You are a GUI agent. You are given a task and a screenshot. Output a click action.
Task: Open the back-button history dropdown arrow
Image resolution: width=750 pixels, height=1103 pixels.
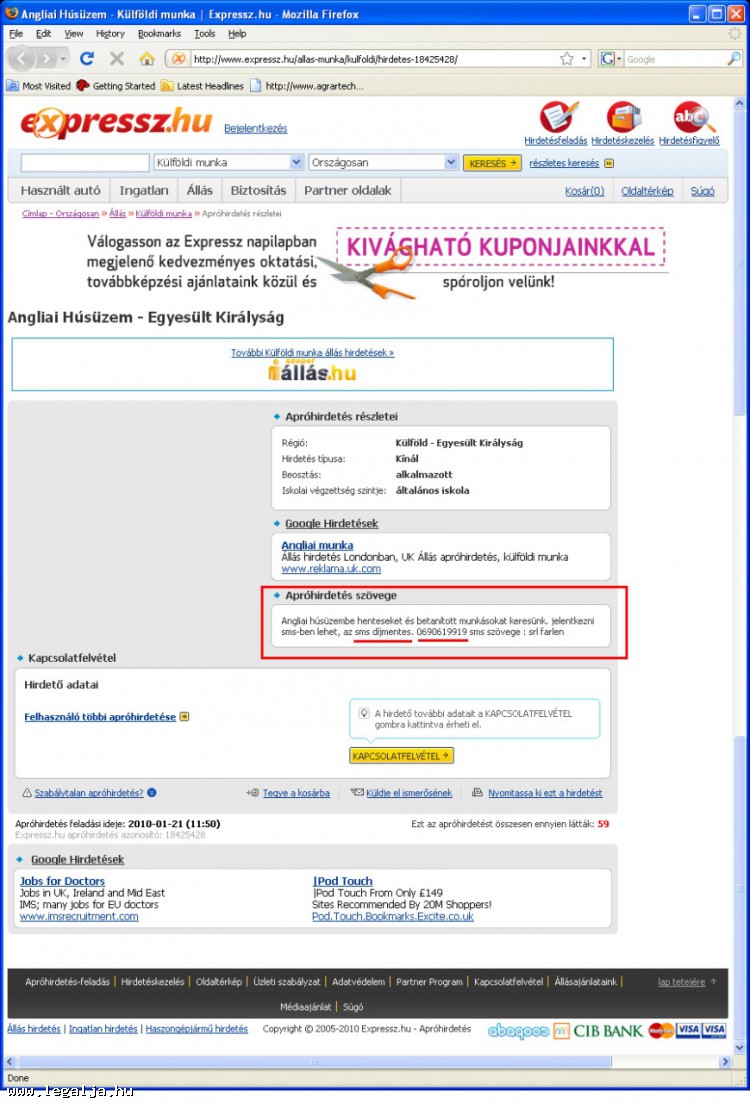[x=63, y=59]
